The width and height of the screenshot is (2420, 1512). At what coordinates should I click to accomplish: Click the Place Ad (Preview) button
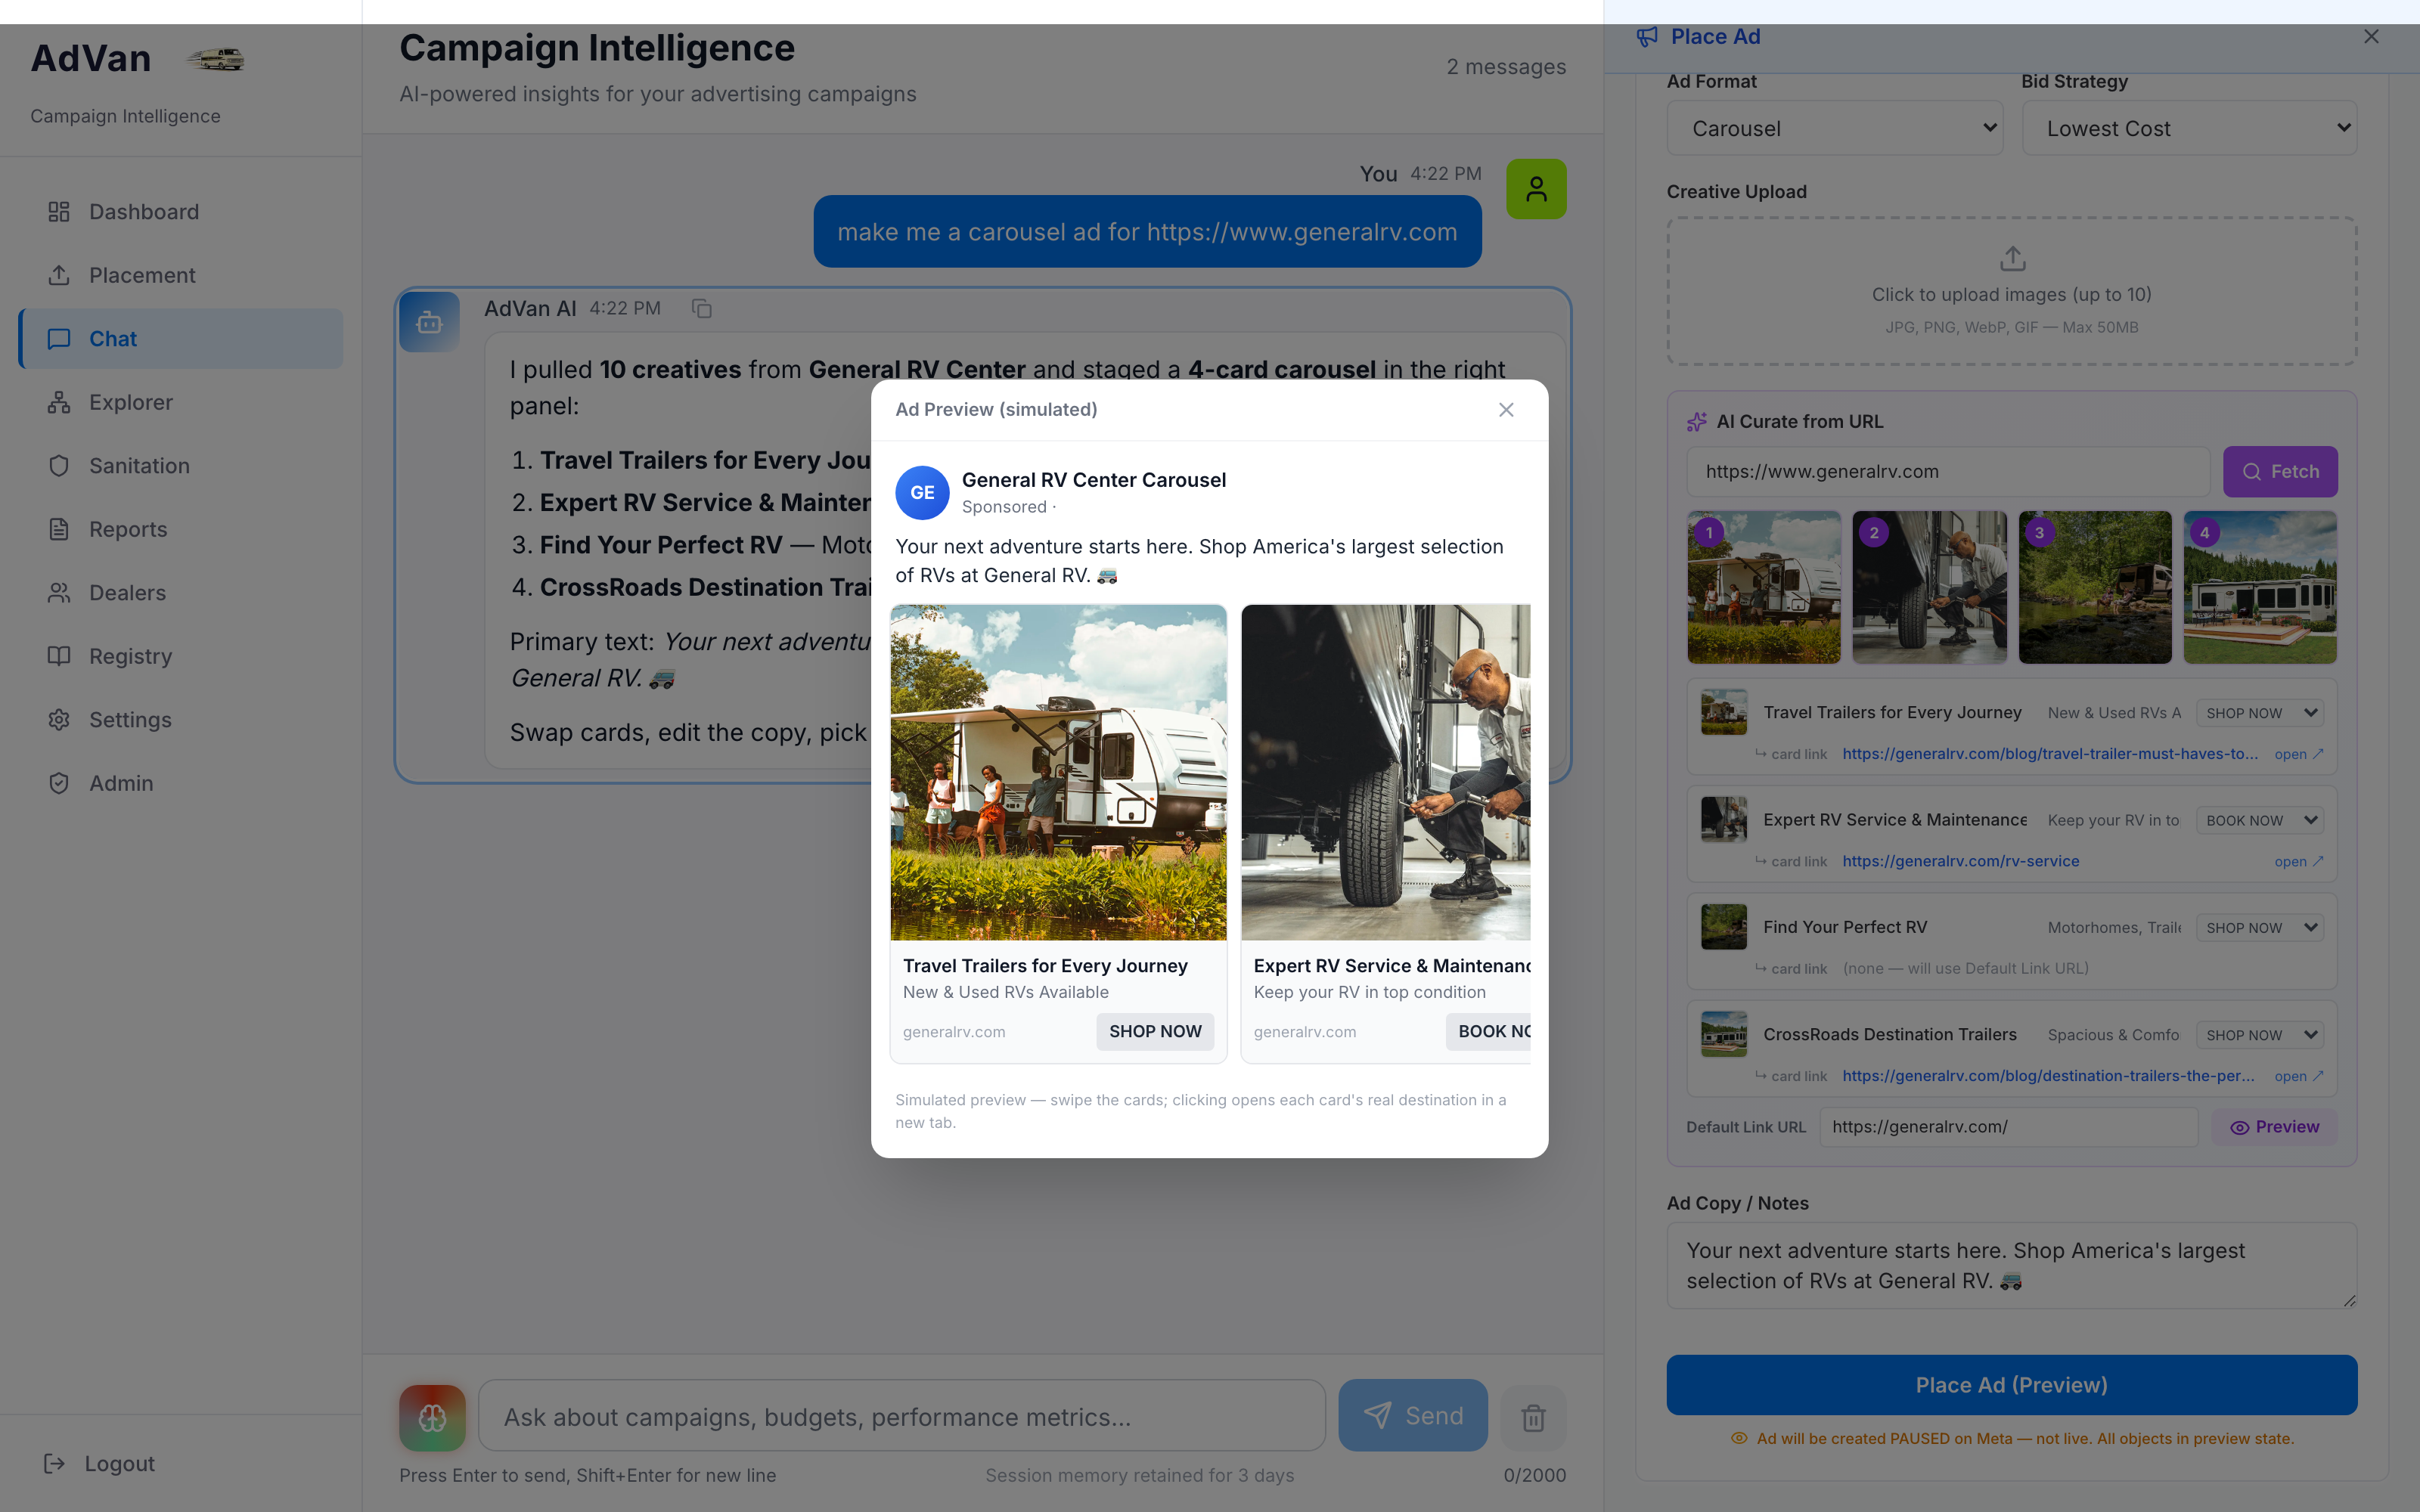point(2011,1385)
